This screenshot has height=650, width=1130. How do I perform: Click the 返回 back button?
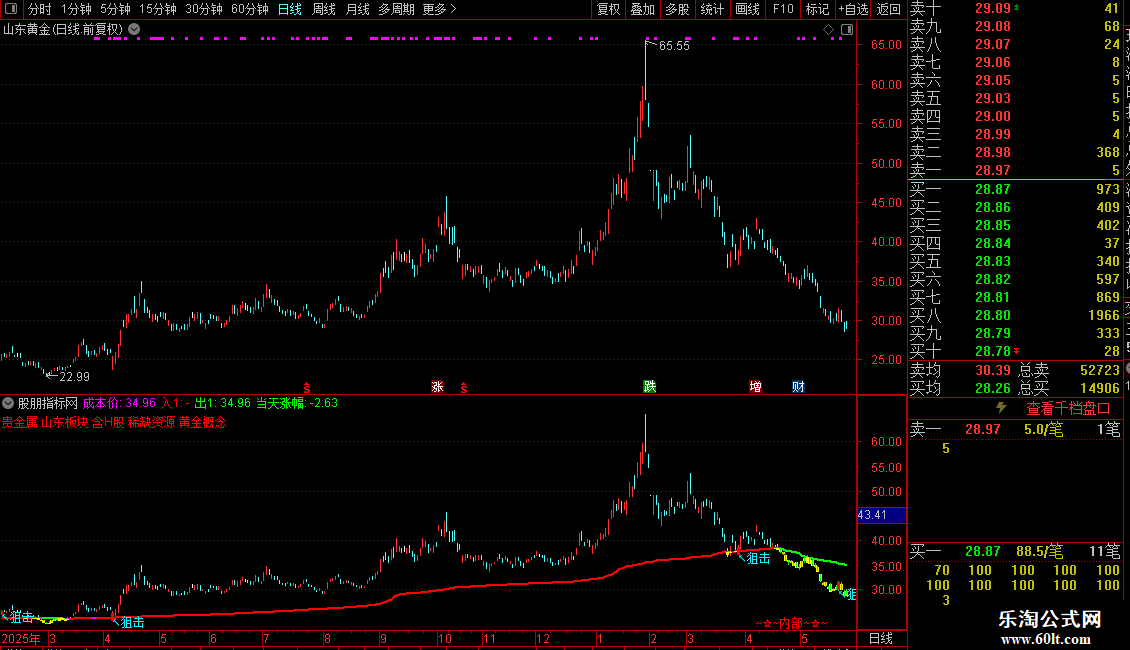[889, 9]
